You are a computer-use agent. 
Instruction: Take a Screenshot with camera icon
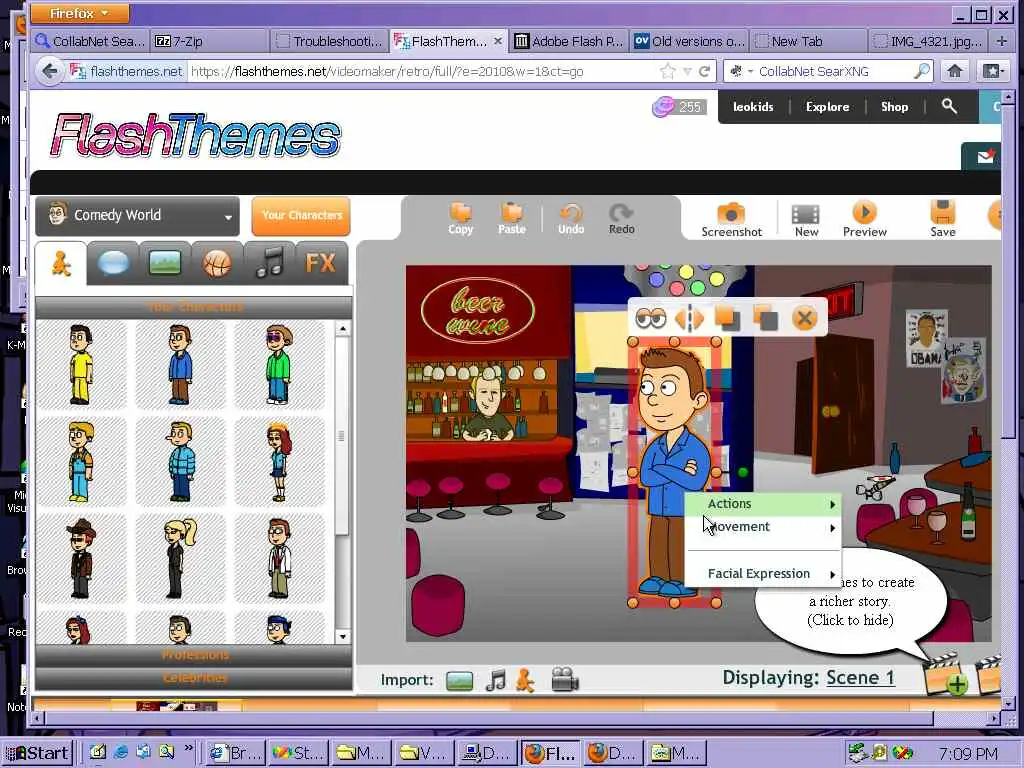731,220
